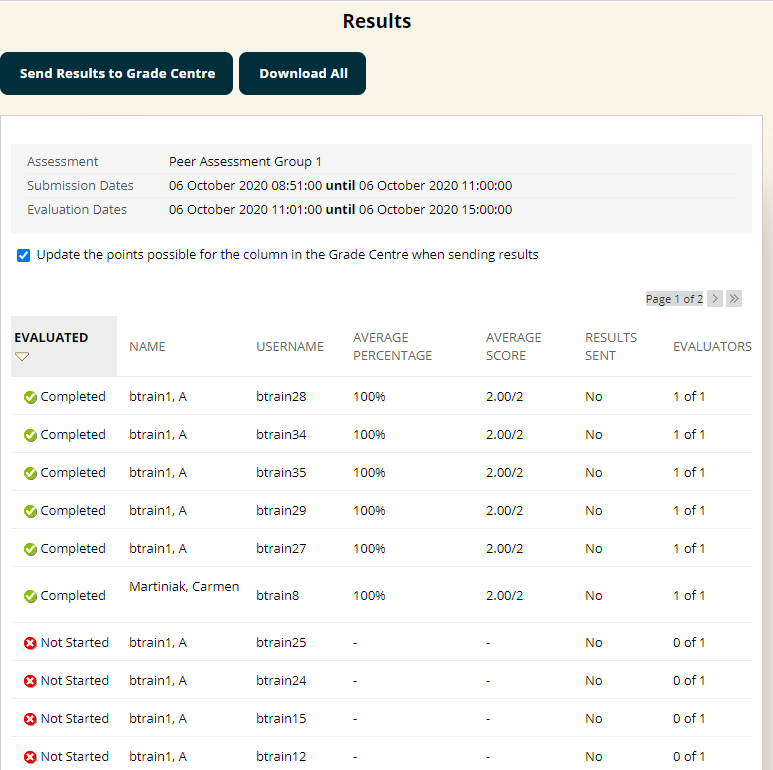The width and height of the screenshot is (773, 770).
Task: Jump to last page double arrow
Action: [734, 299]
